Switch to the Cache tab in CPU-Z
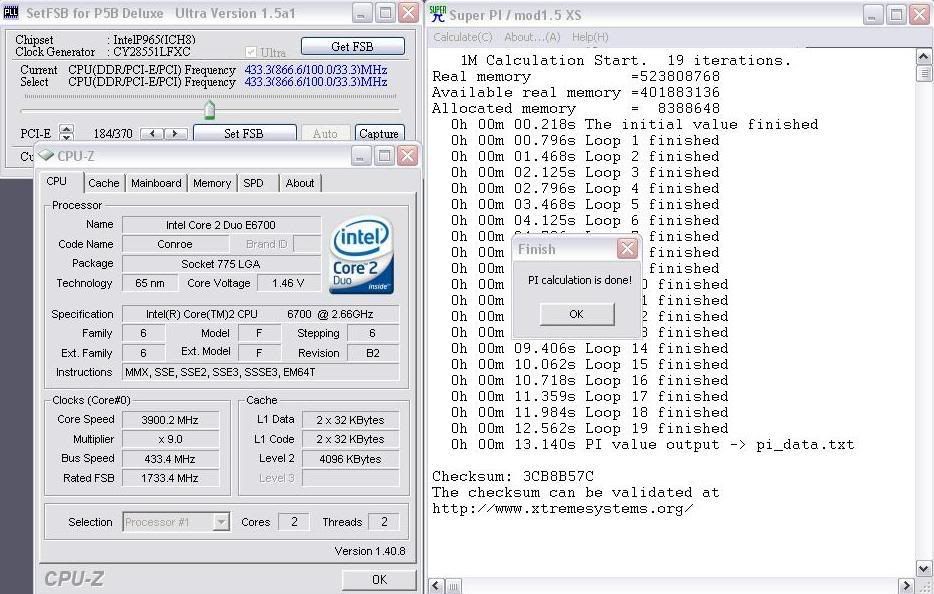934x594 pixels. [x=104, y=183]
